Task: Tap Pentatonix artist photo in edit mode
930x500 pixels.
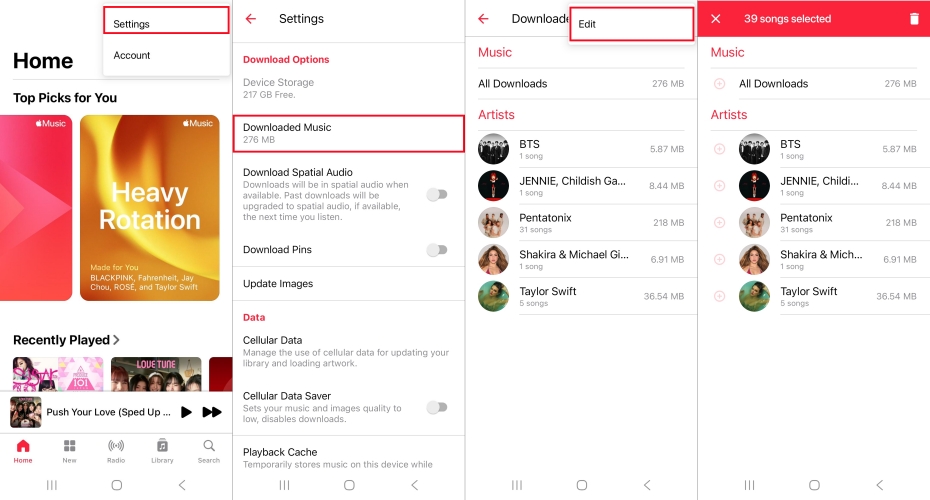Action: (x=754, y=222)
